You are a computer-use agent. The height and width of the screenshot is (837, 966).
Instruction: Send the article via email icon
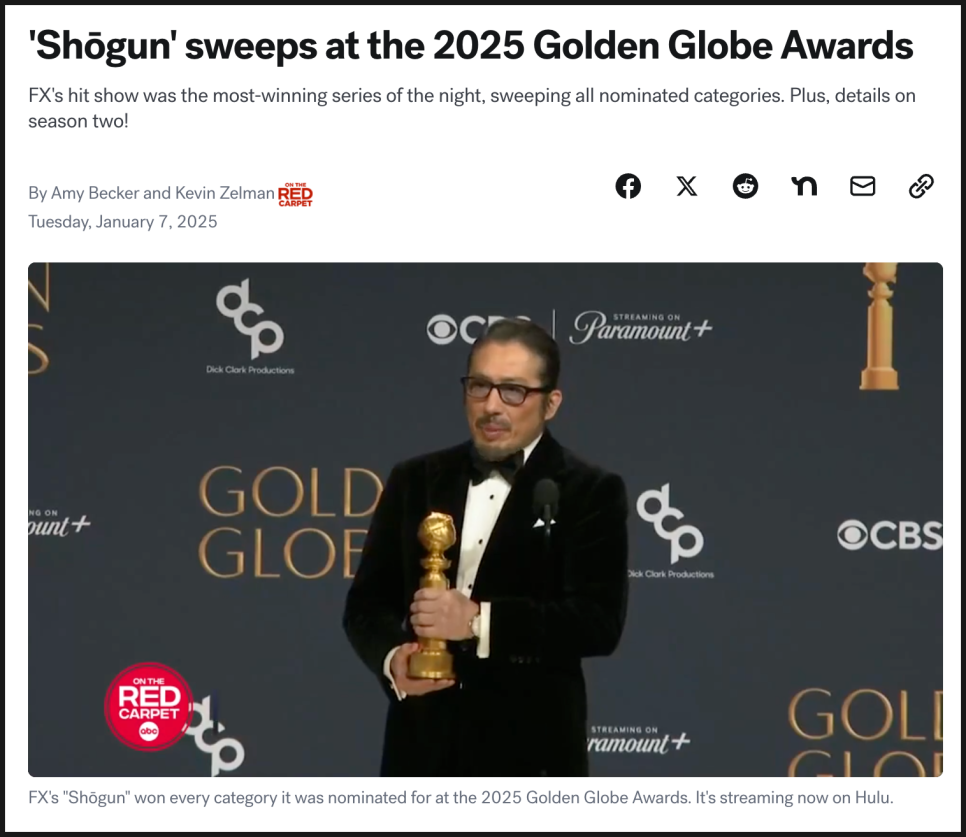(862, 186)
